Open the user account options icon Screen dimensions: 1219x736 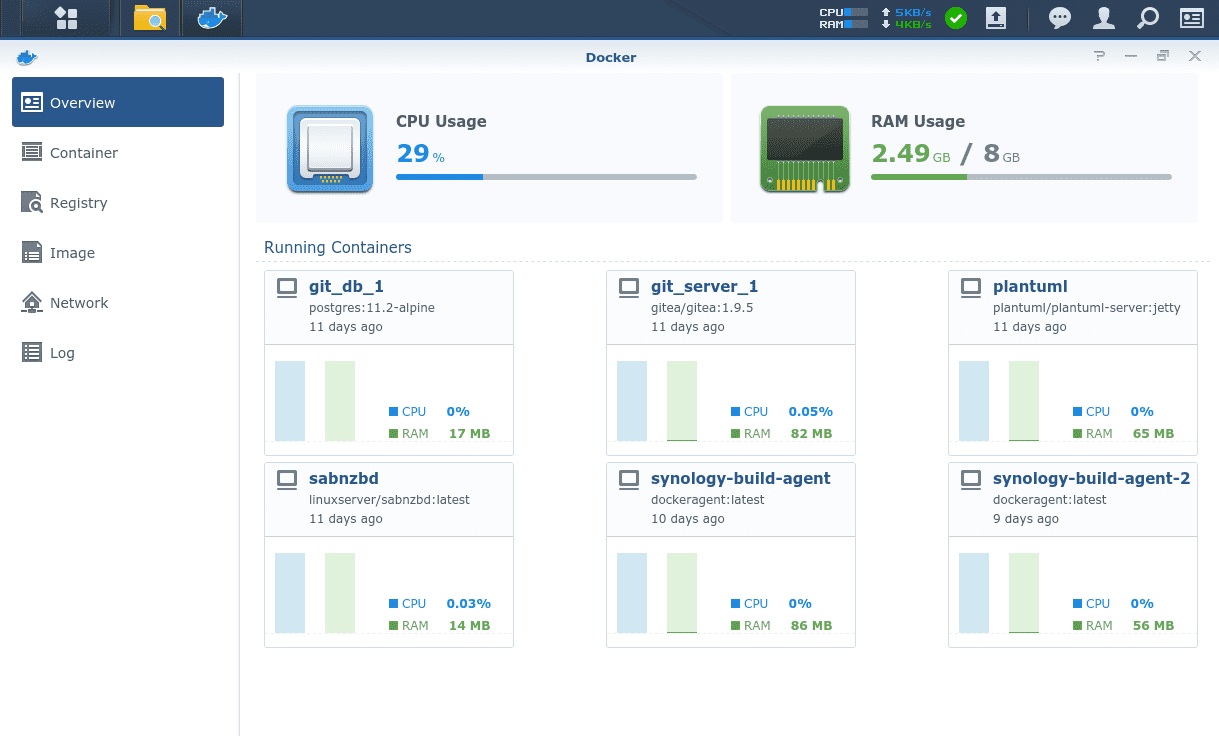(x=1104, y=18)
